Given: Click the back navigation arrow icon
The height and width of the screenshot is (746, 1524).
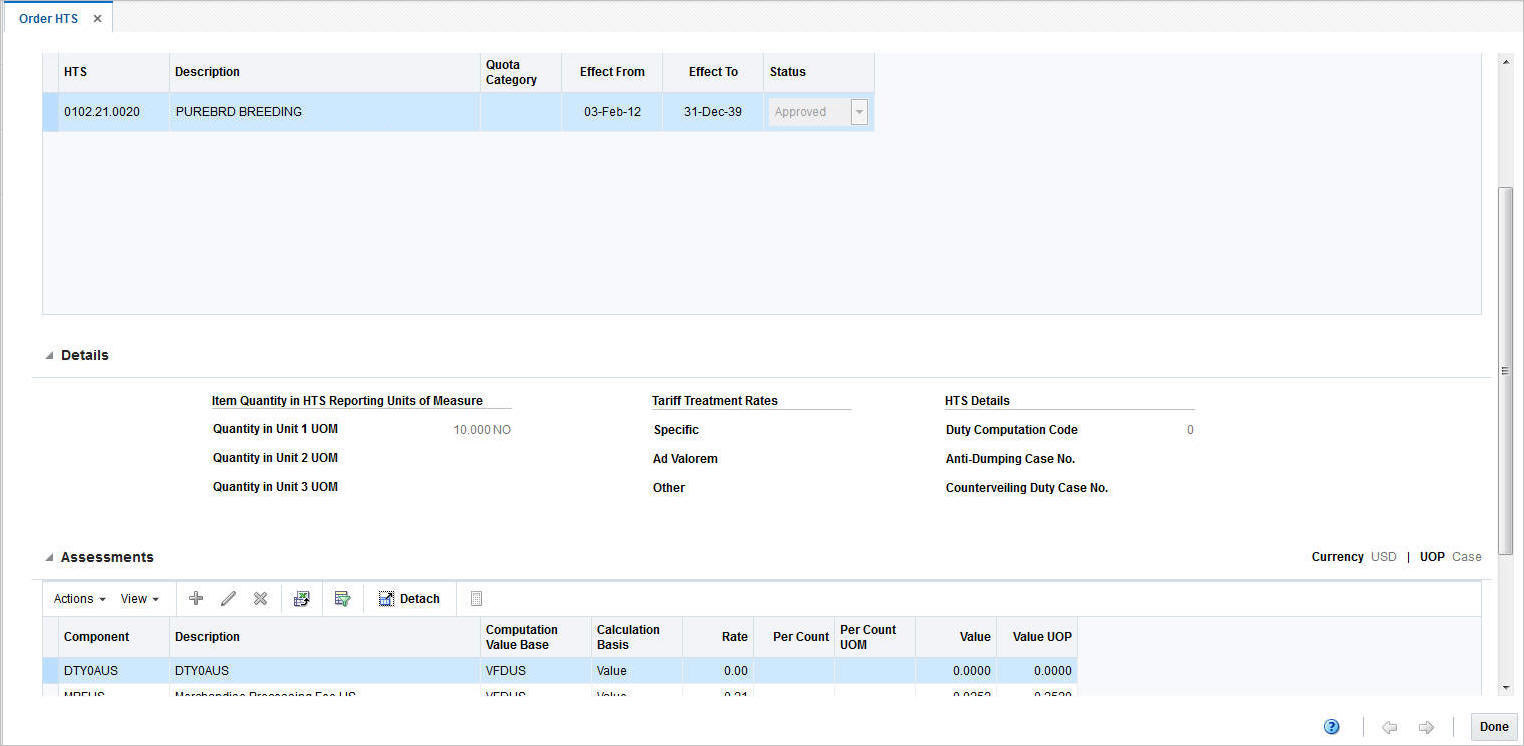Looking at the screenshot, I should tap(1390, 727).
